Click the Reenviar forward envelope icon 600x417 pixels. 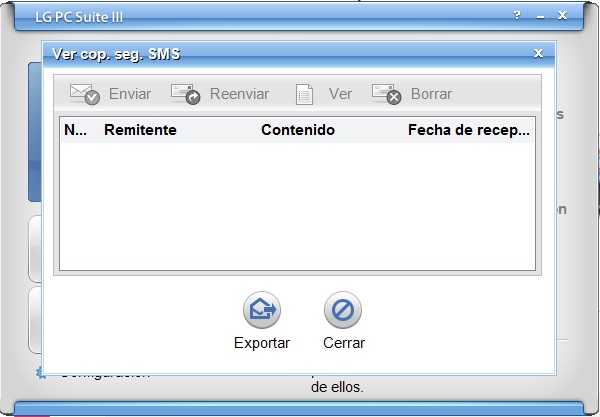[x=186, y=94]
